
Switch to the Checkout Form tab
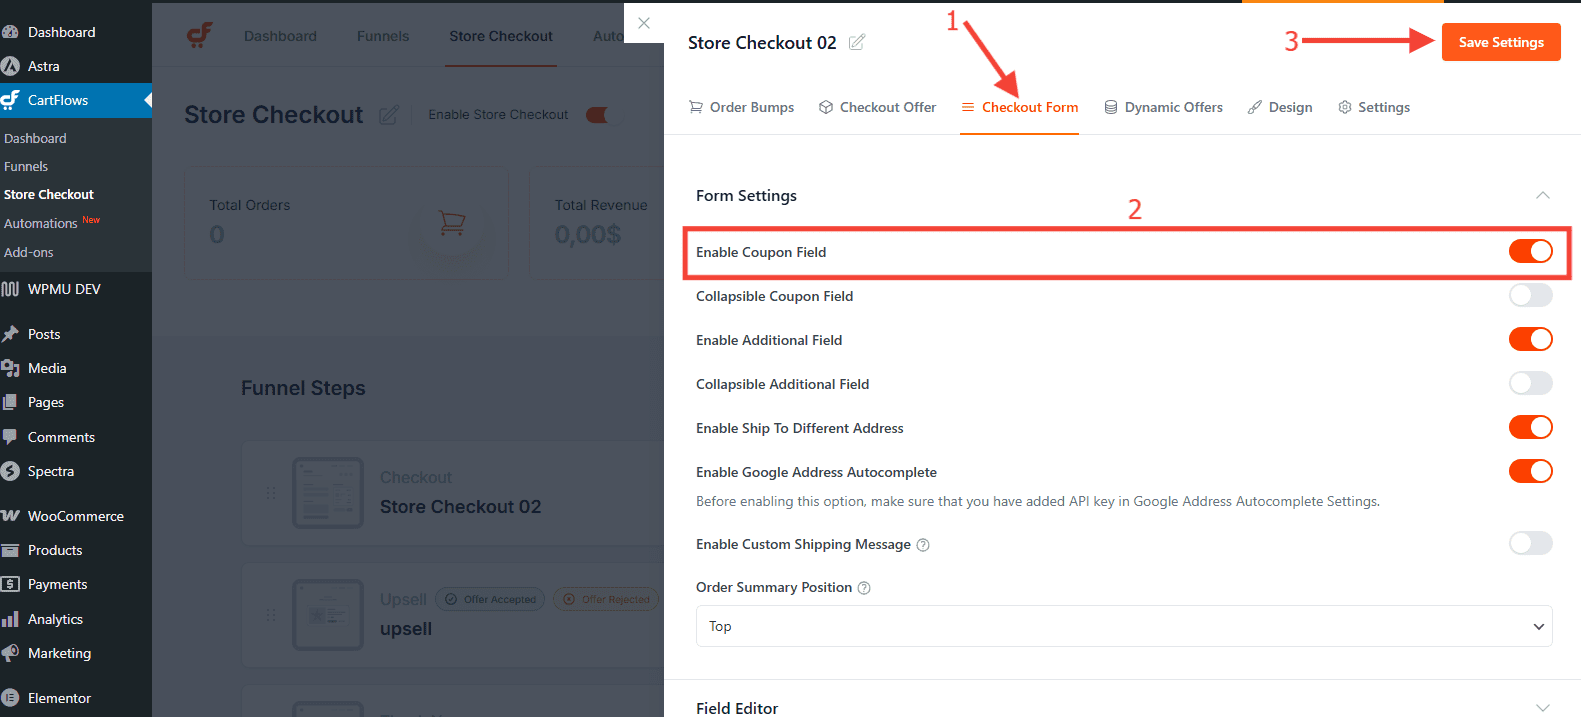1019,107
